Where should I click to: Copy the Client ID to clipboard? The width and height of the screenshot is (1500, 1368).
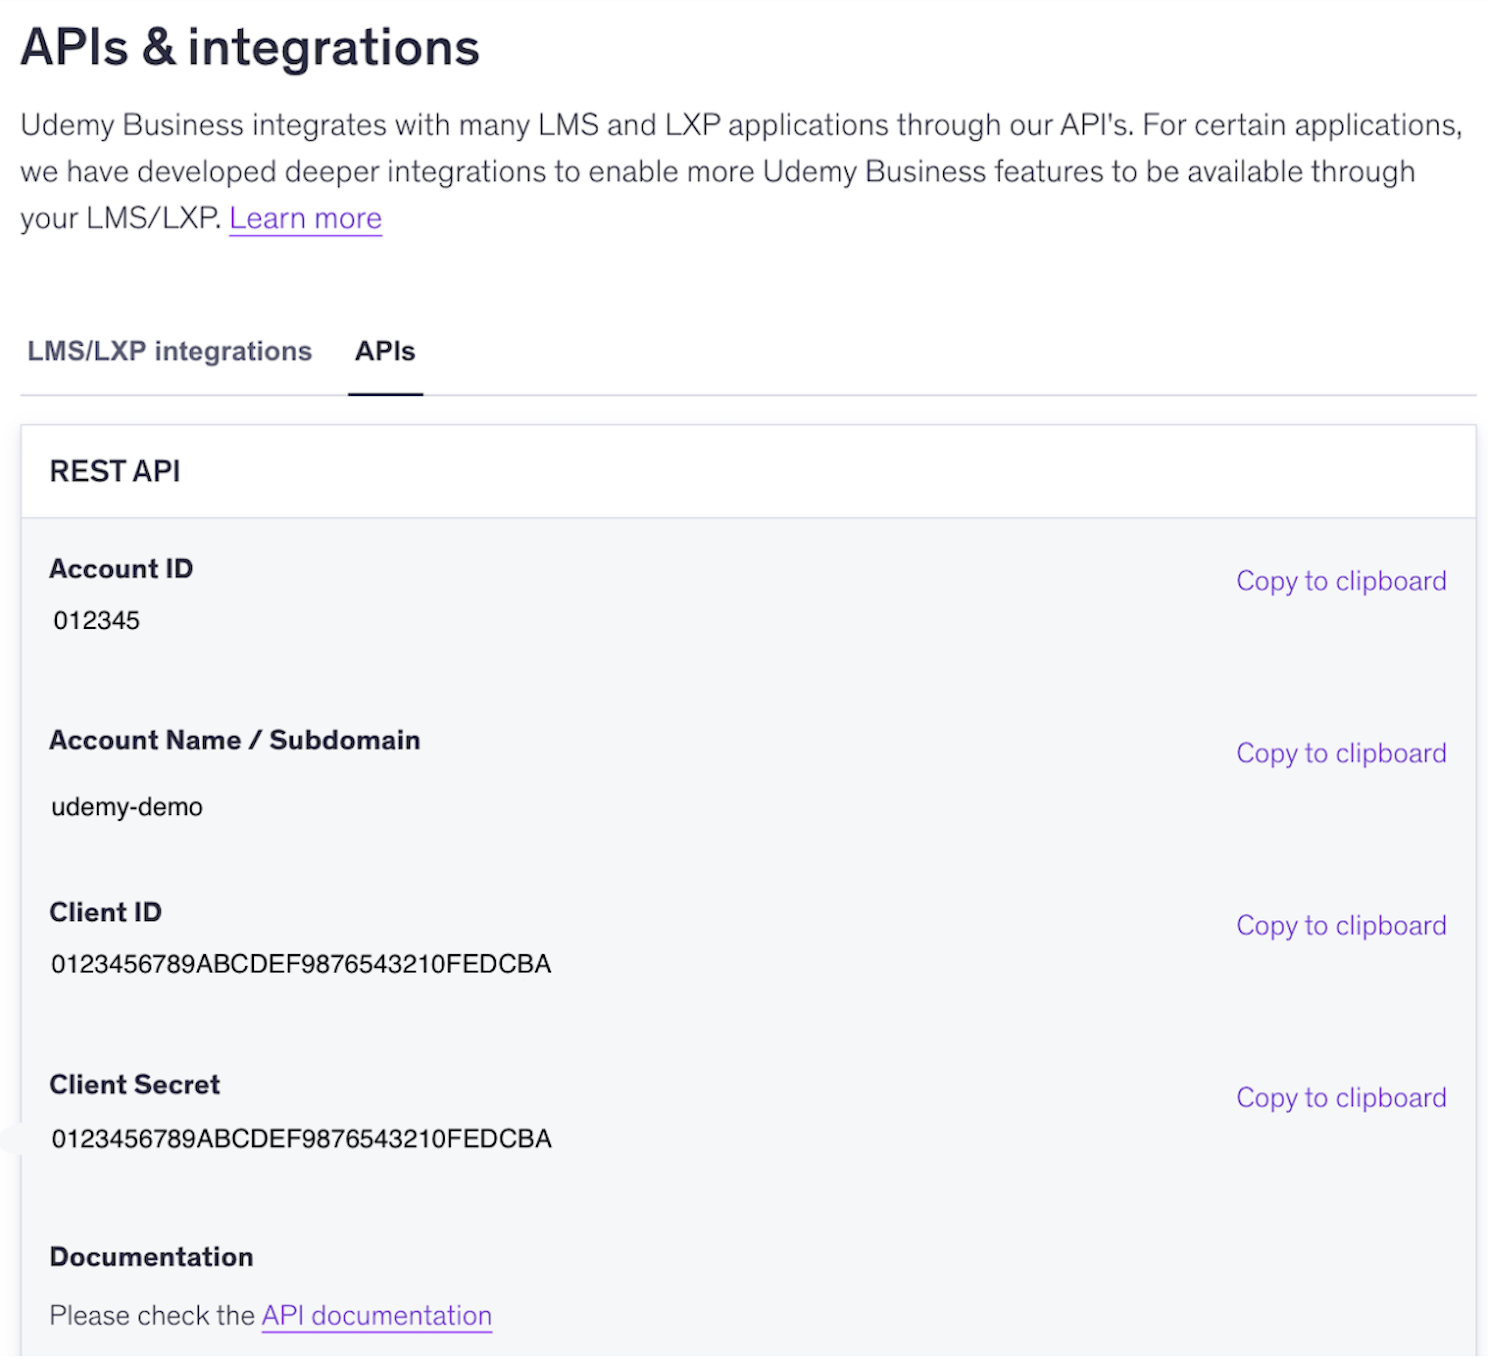(x=1341, y=926)
